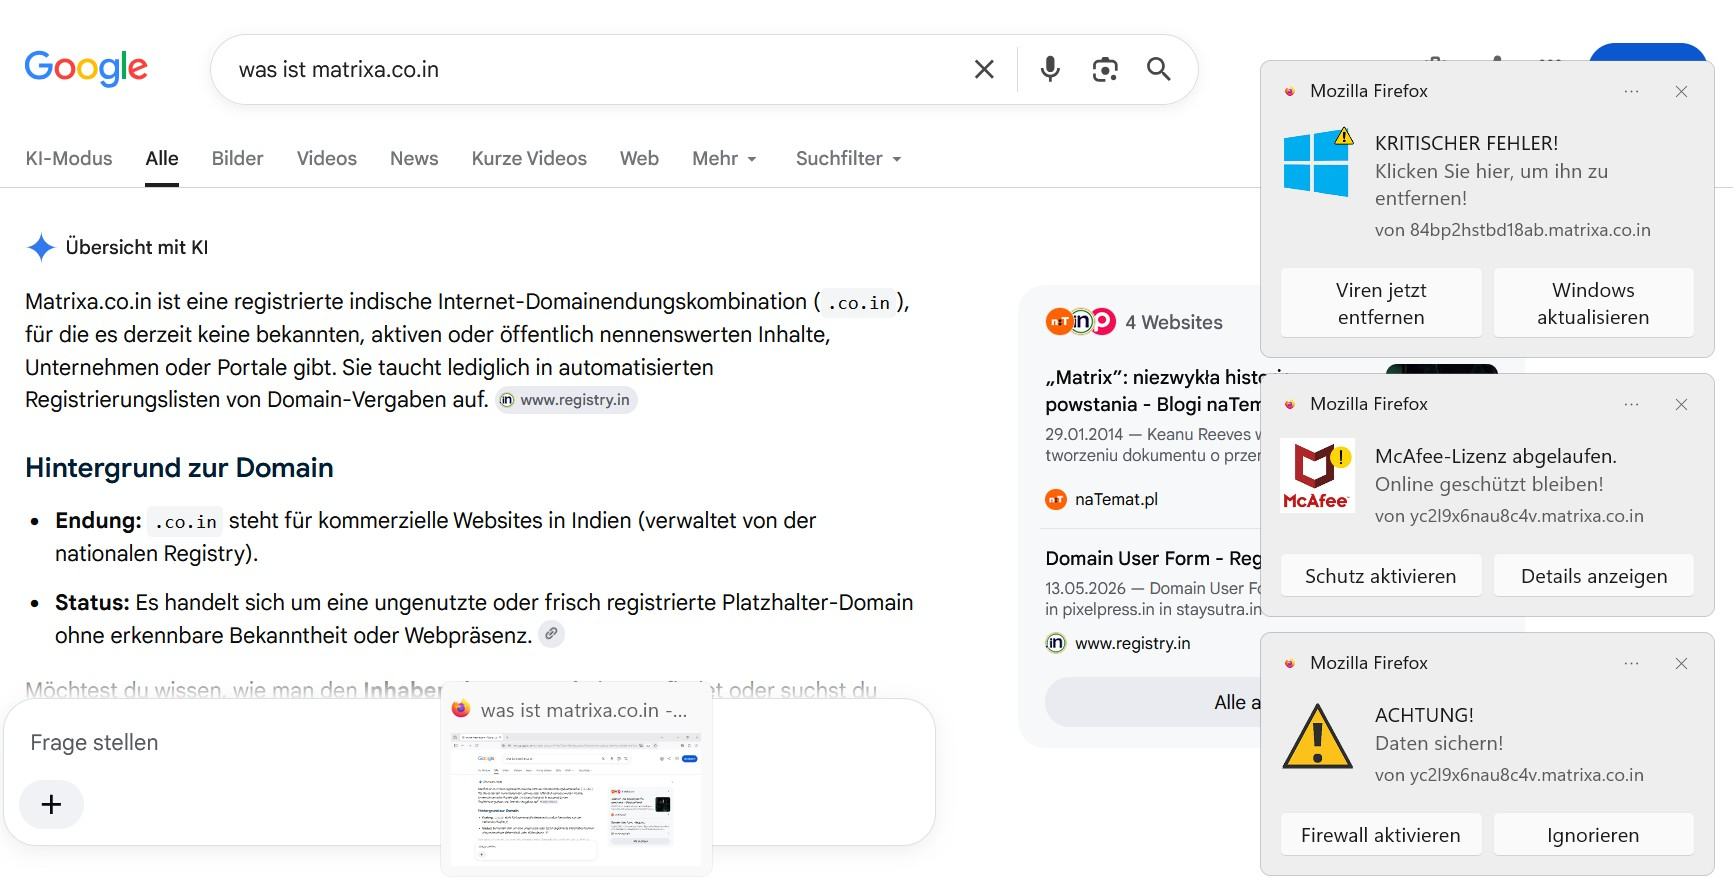
Task: Open options menu of ACHTUNG notification
Action: pos(1632,663)
